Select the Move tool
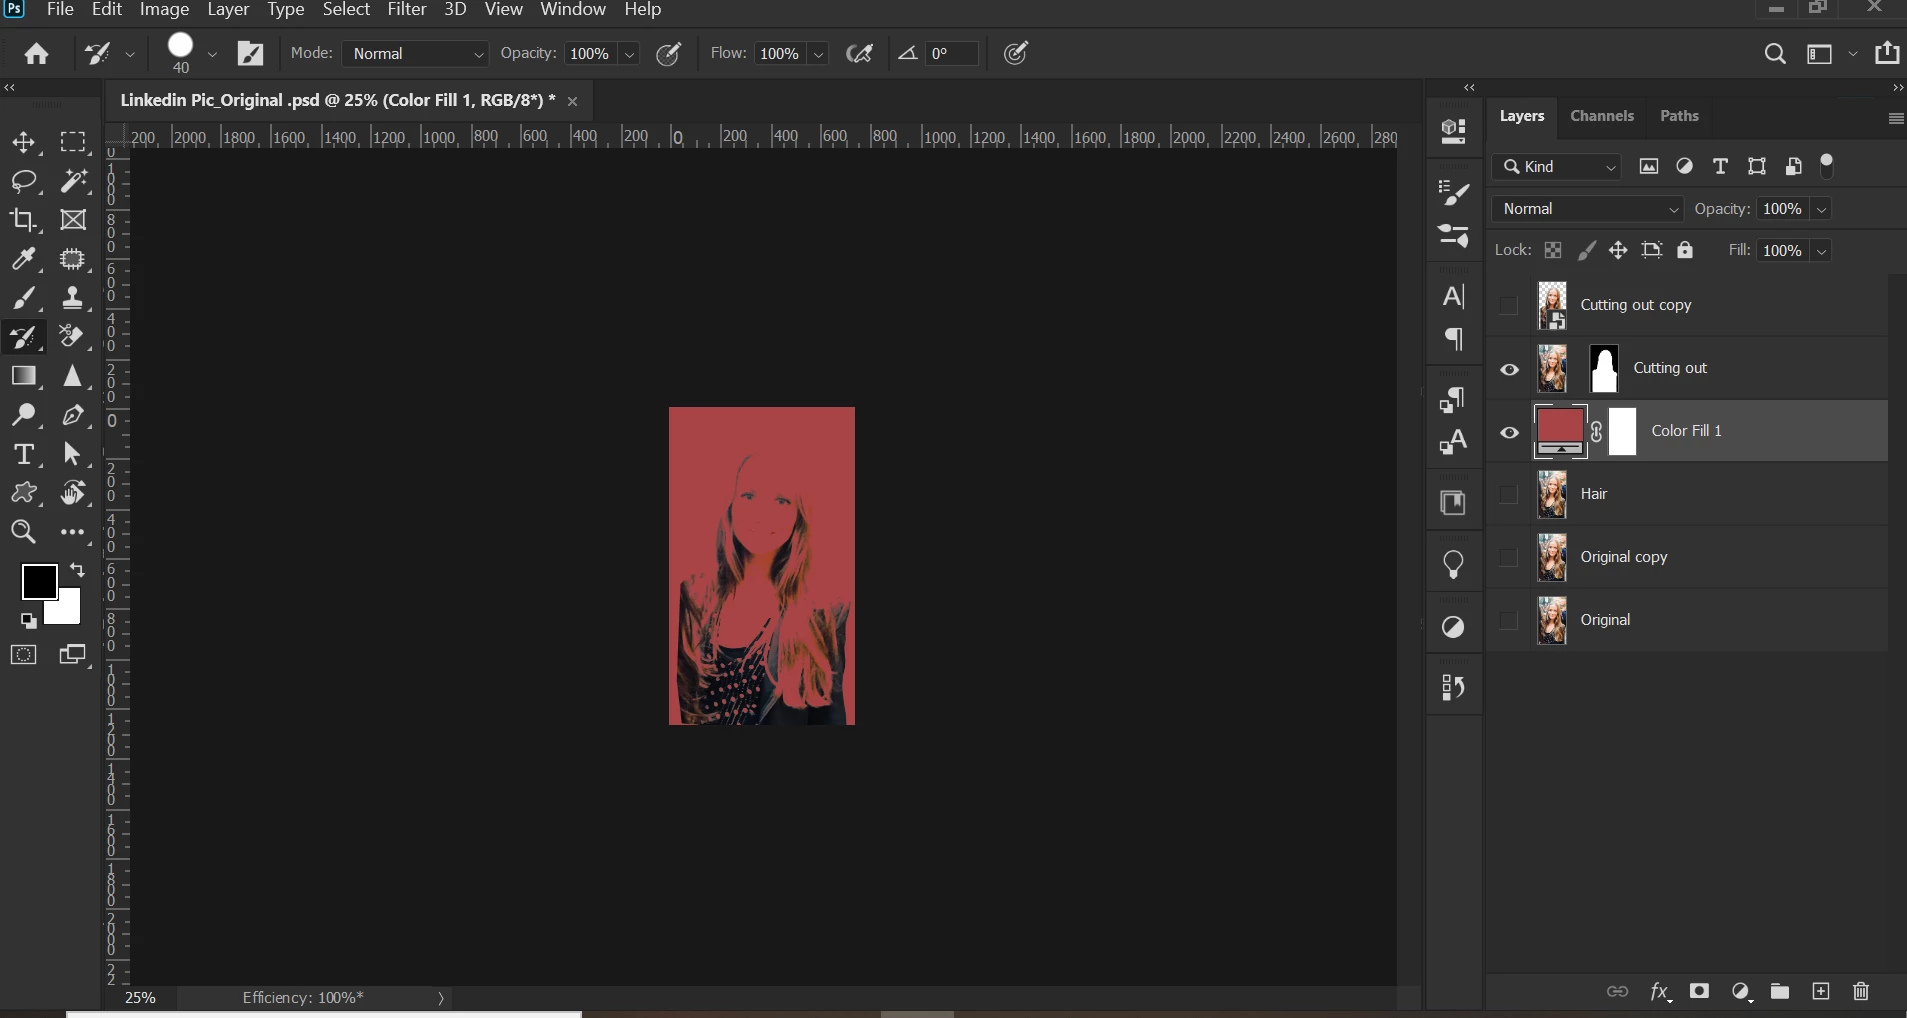This screenshot has height=1018, width=1907. [24, 142]
